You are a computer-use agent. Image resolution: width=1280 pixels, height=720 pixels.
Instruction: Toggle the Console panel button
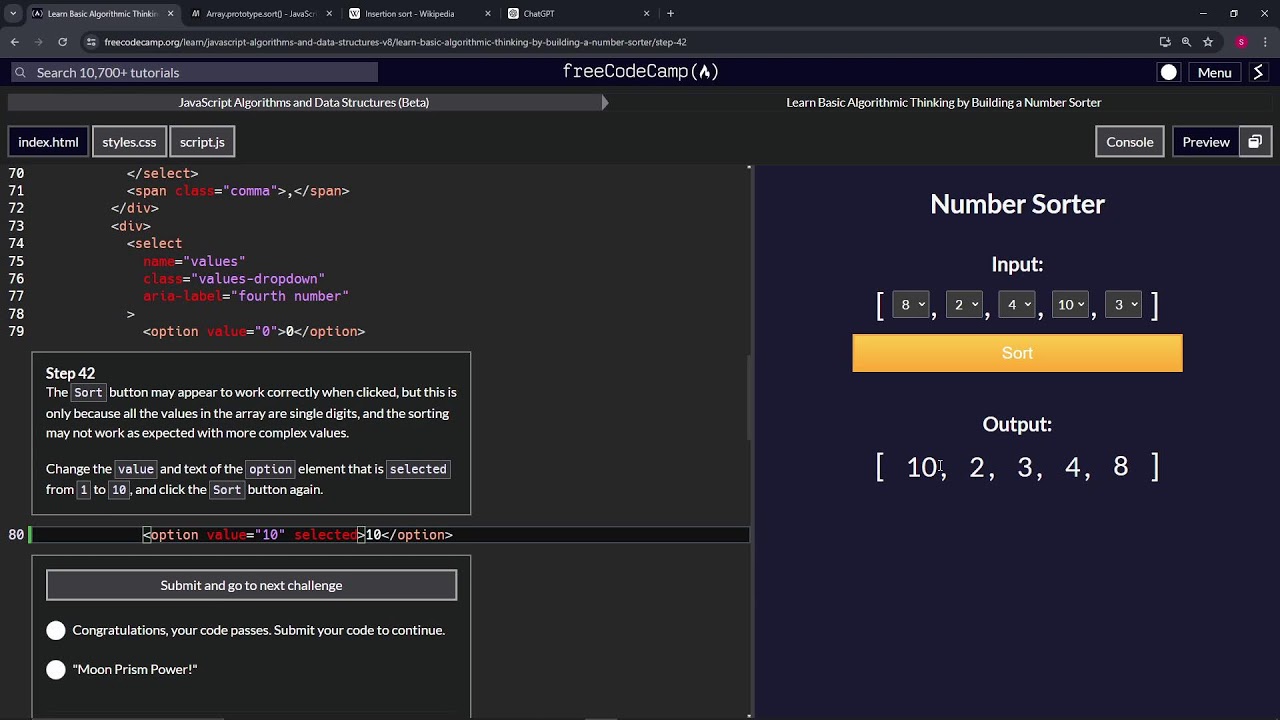[x=1129, y=142]
